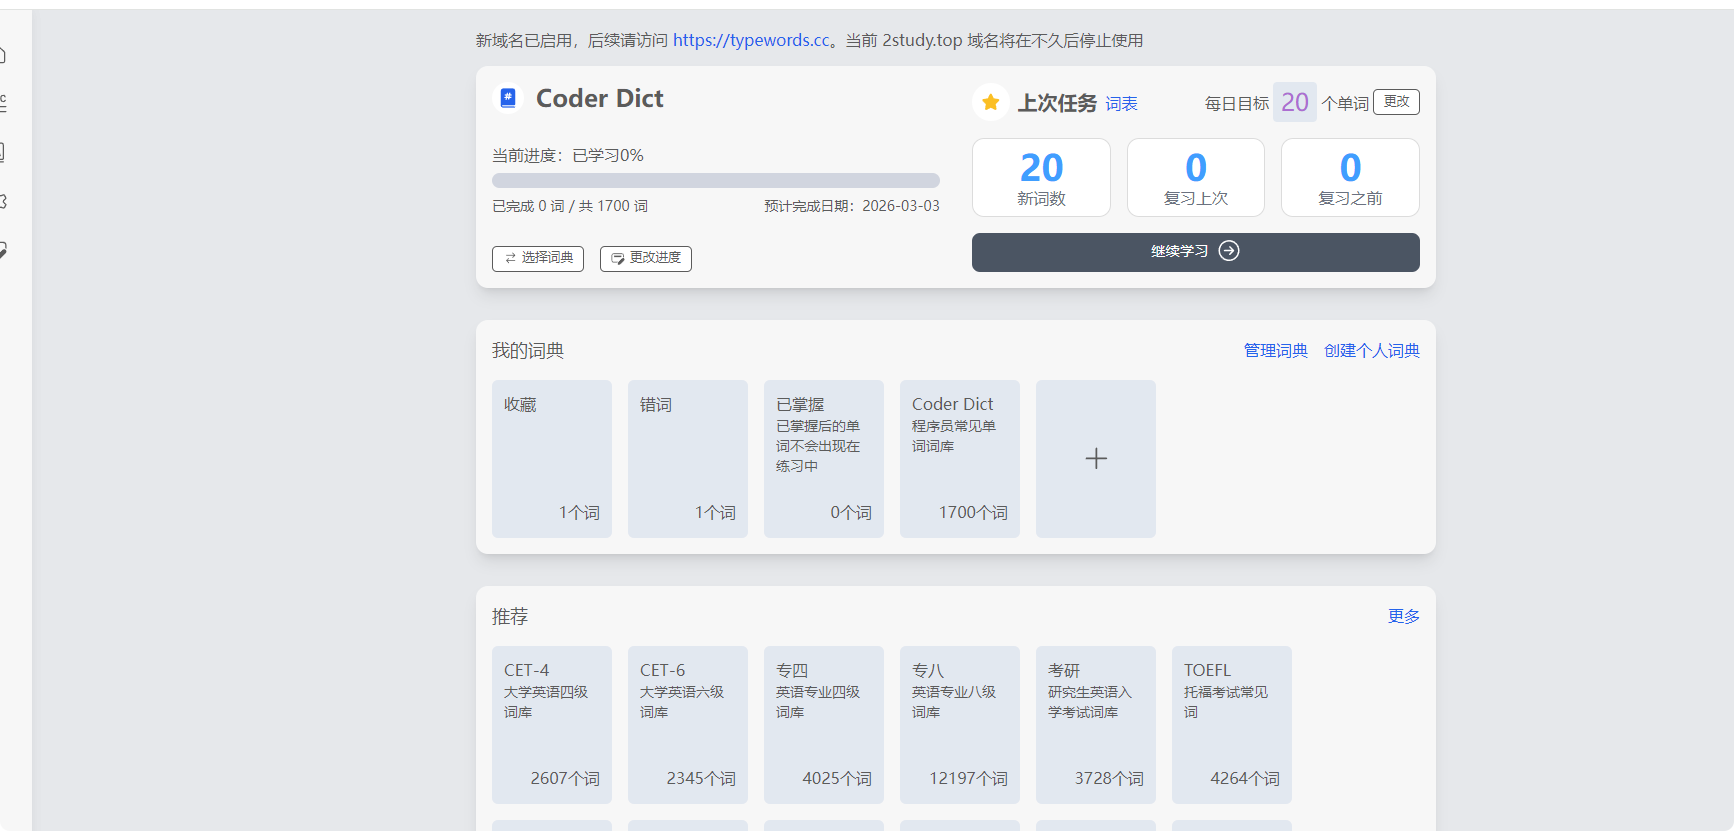
Task: Click the 复习之前 stat card
Action: (x=1350, y=177)
